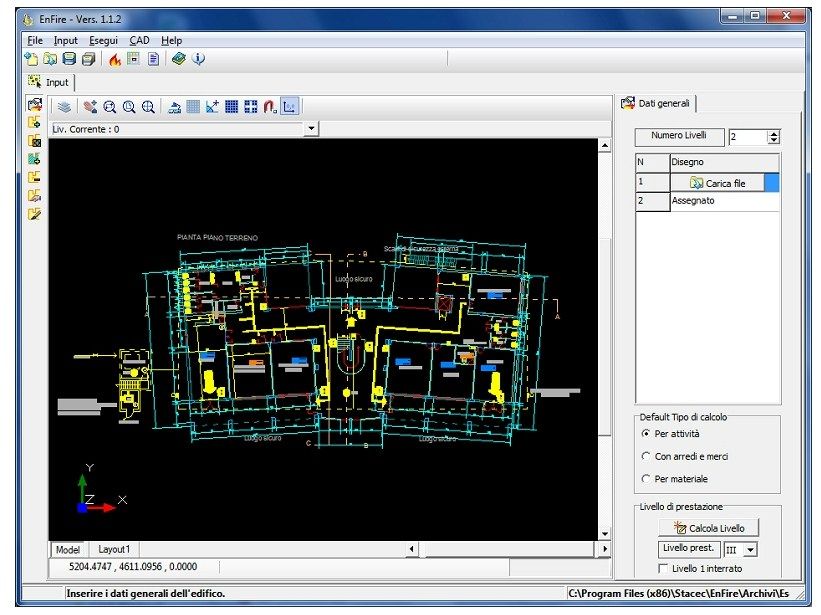The height and width of the screenshot is (615, 821).
Task: Toggle the highlighted axes icon in CAD toolbar
Action: coord(290,107)
